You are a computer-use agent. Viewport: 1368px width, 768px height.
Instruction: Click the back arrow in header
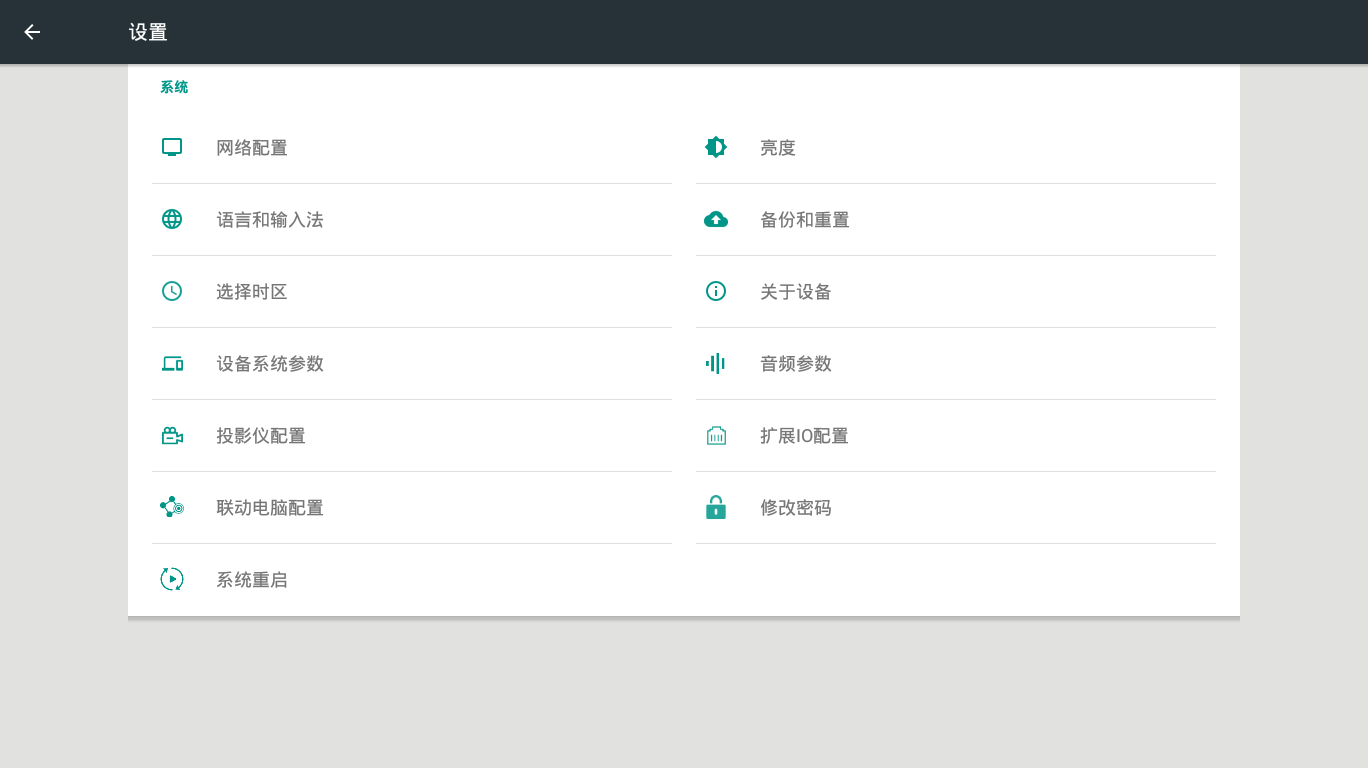[32, 32]
